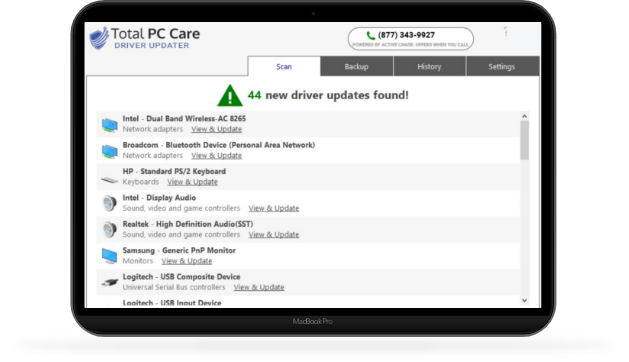
Task: Click the Total PC Care shield logo
Action: pyautogui.click(x=99, y=38)
